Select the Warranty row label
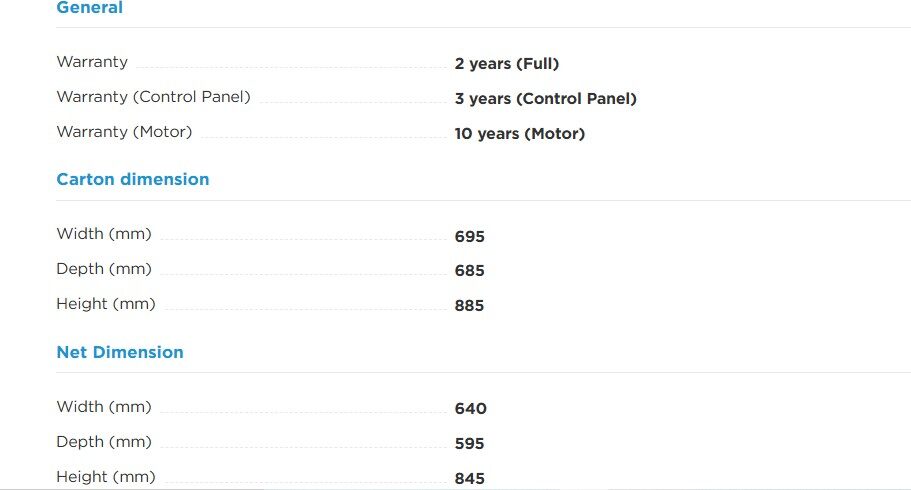911x490 pixels. [92, 62]
